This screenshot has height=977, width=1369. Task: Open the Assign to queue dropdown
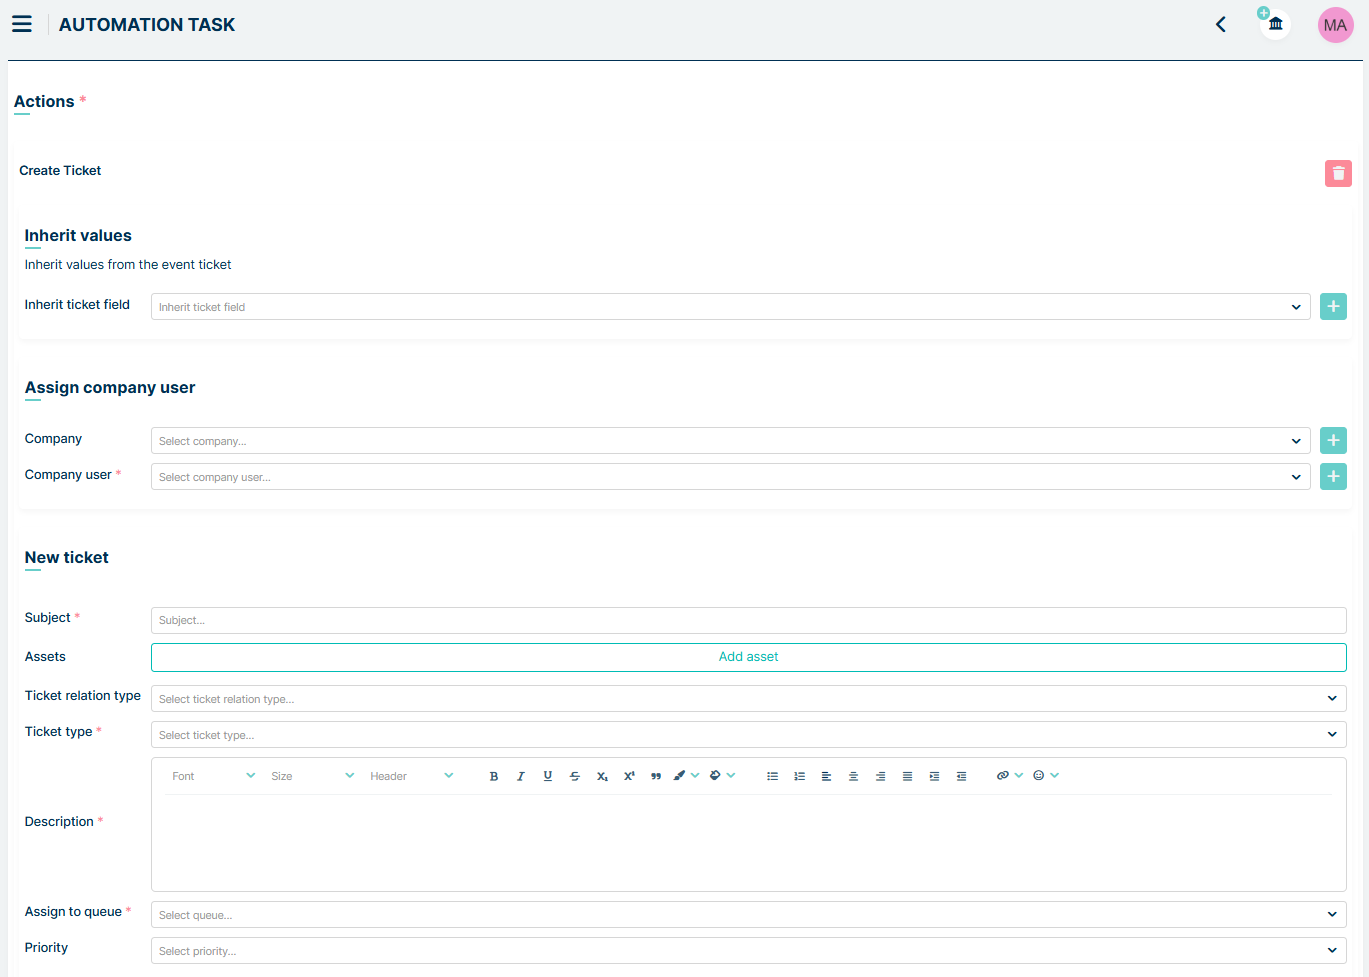coord(748,915)
